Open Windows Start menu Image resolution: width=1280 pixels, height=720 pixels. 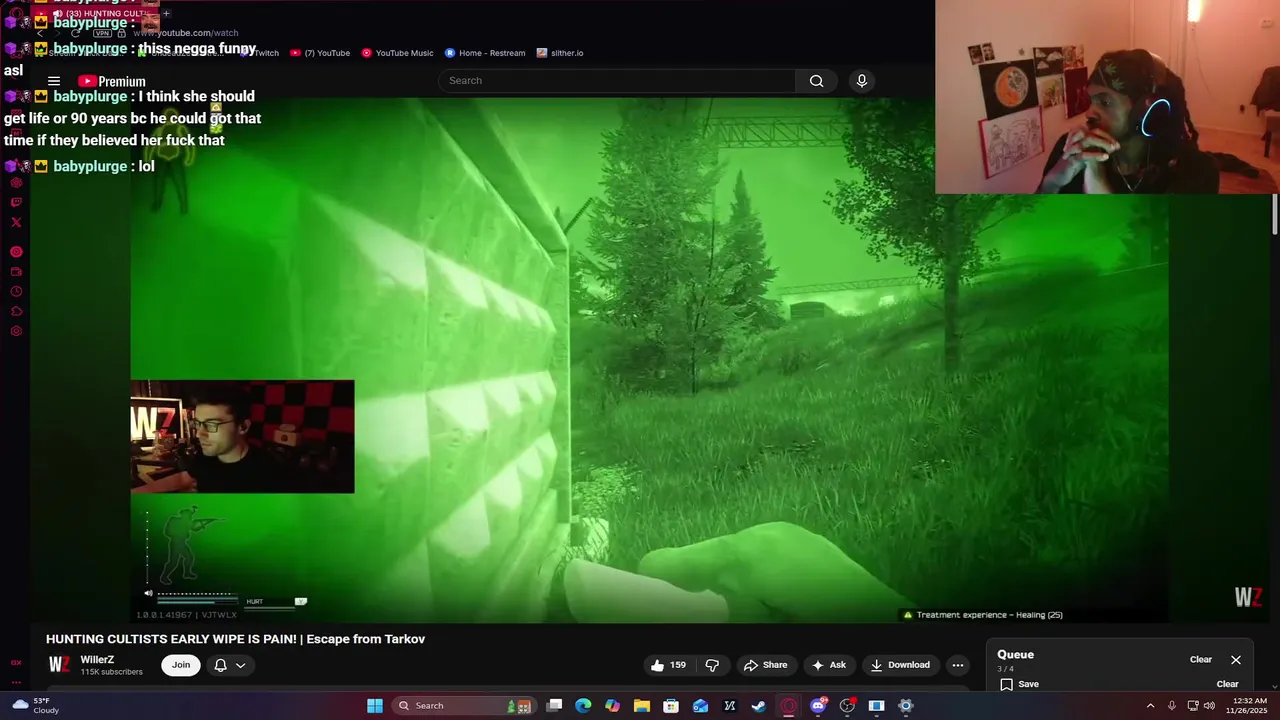[375, 706]
